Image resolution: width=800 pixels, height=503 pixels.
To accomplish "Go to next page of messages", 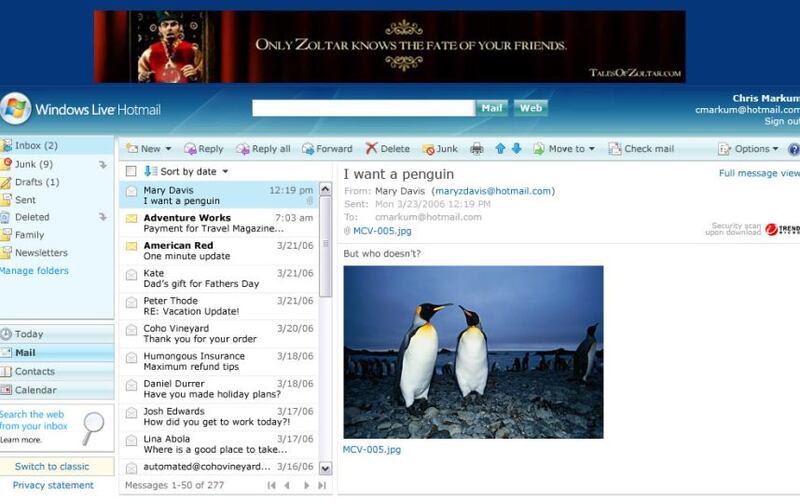I will (x=306, y=485).
